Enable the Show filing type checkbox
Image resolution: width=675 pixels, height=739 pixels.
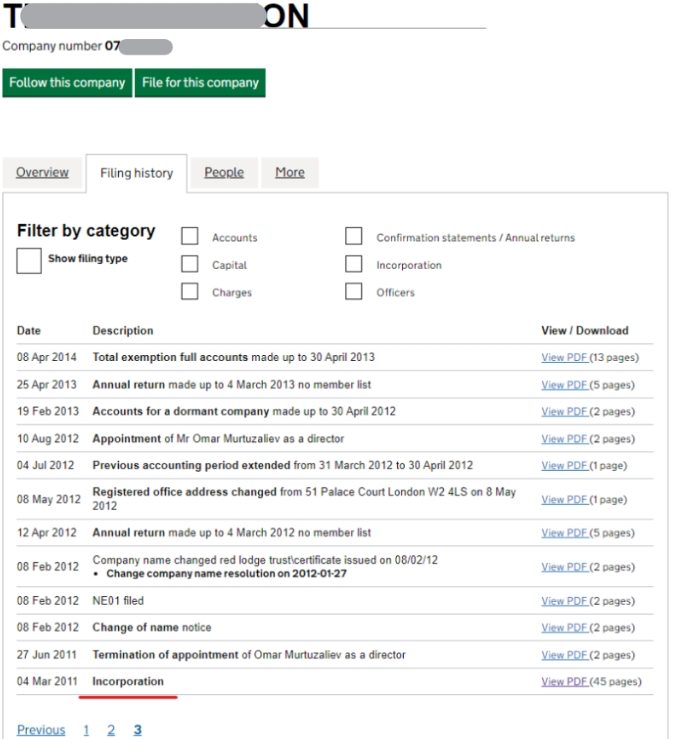tap(29, 261)
